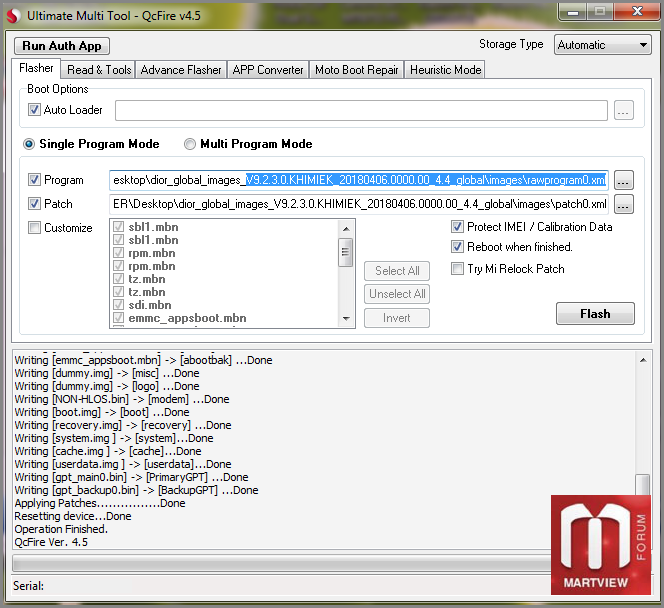The image size is (664, 608).
Task: Toggle Protect IMEI / Calibration Data
Action: click(x=458, y=227)
